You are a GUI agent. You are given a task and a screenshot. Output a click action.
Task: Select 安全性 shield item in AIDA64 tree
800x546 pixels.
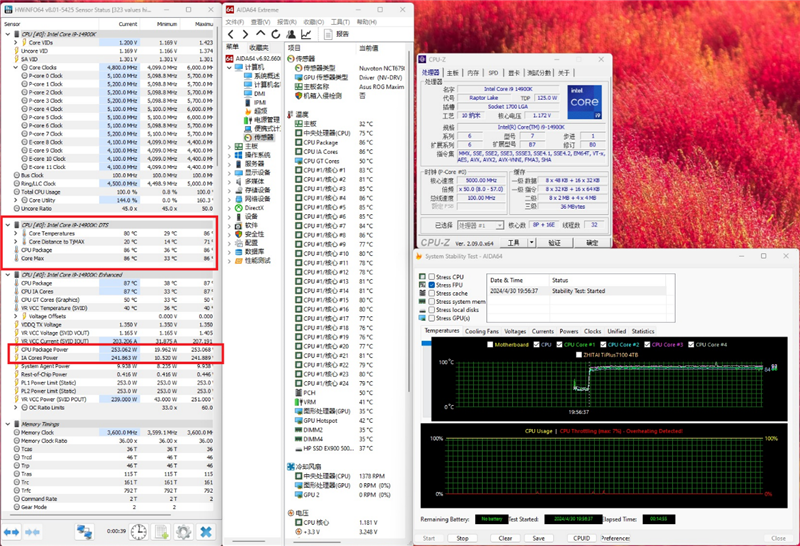coord(249,234)
